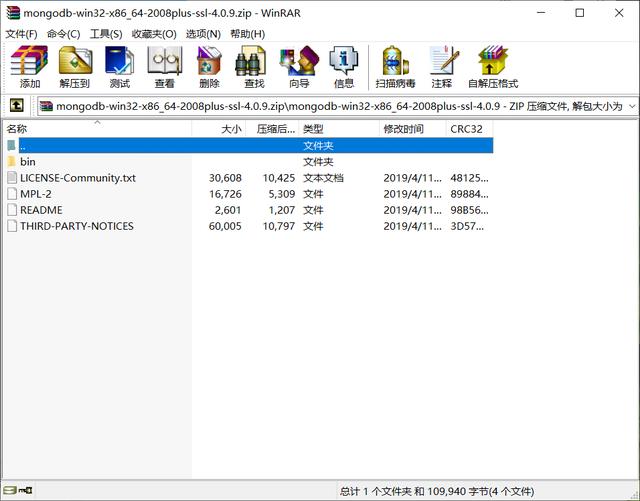This screenshot has height=501, width=640.
Task: Click the parent folder ".." icon
Action: click(11, 145)
